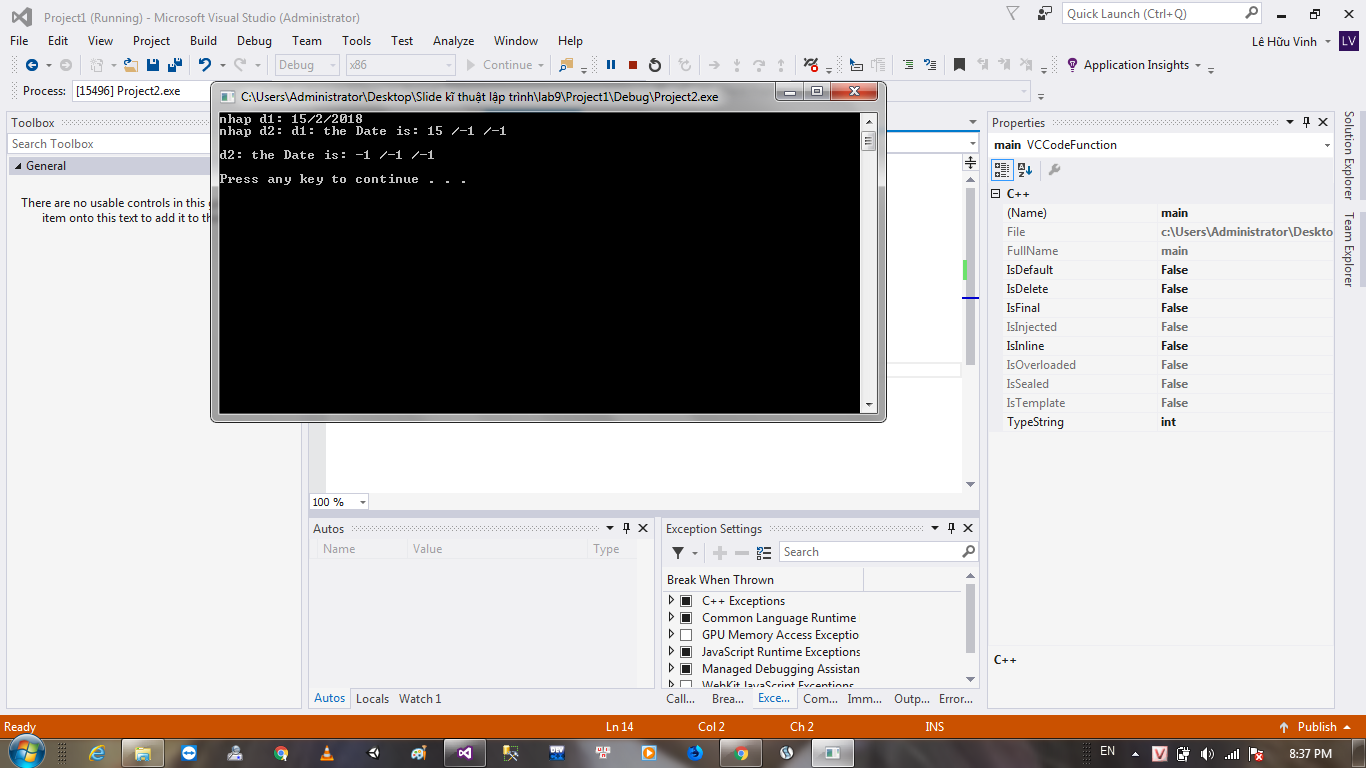Sort properties alphabetically in the Properties panel
Viewport: 1366px width, 768px height.
point(1025,170)
